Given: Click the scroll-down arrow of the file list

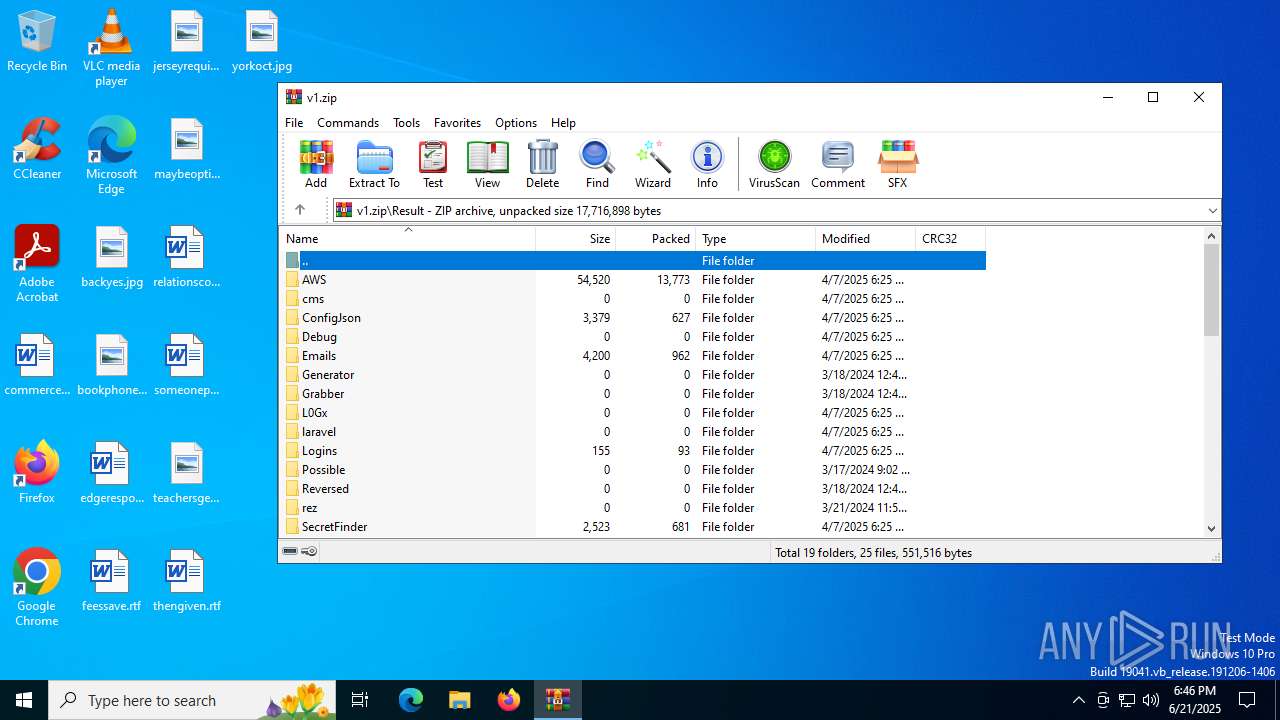Looking at the screenshot, I should [x=1211, y=528].
